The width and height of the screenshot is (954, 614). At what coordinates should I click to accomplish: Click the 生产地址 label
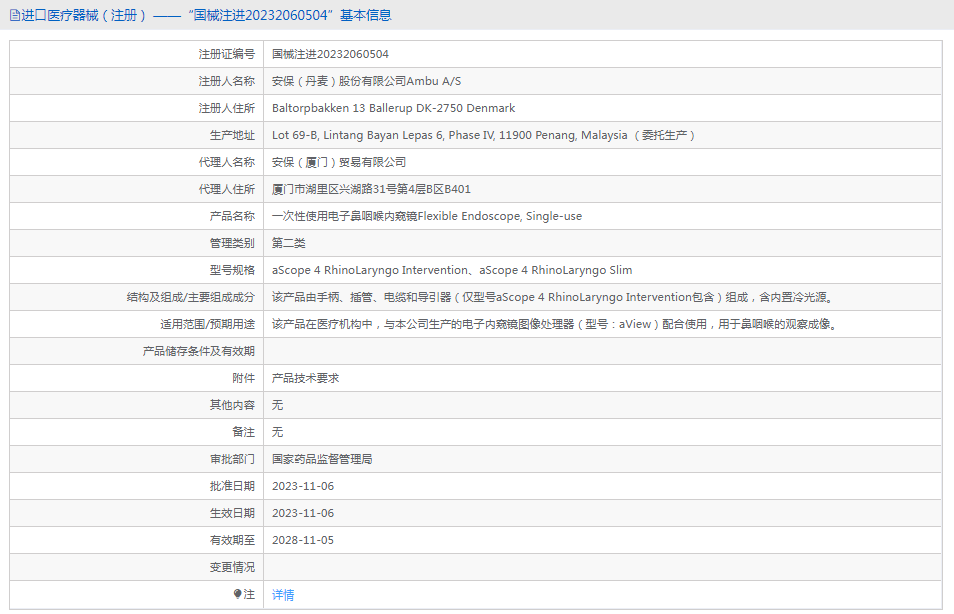pyautogui.click(x=232, y=135)
